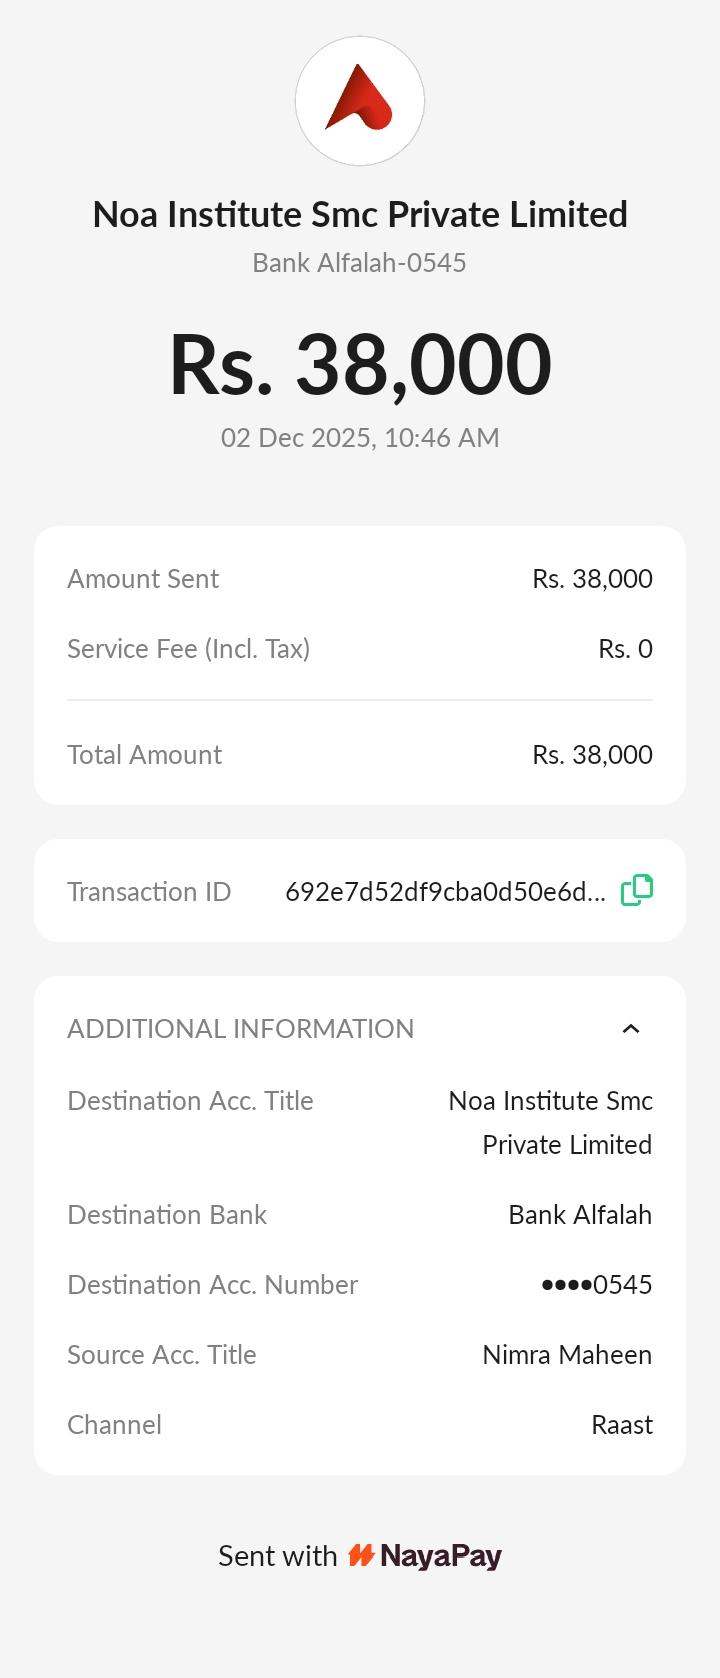Tap the 'Sent with' footer text

point(278,1556)
